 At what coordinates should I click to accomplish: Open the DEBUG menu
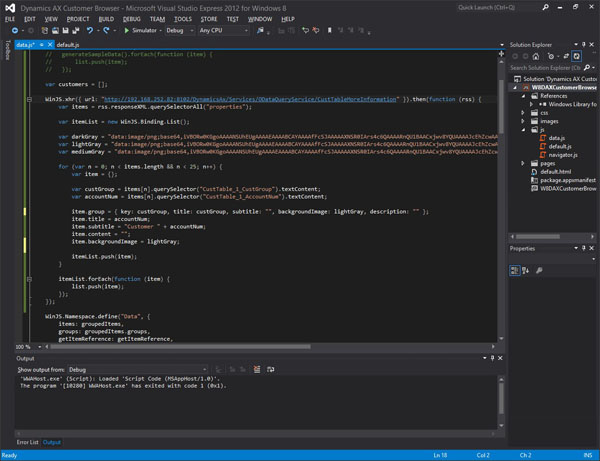(x=132, y=19)
